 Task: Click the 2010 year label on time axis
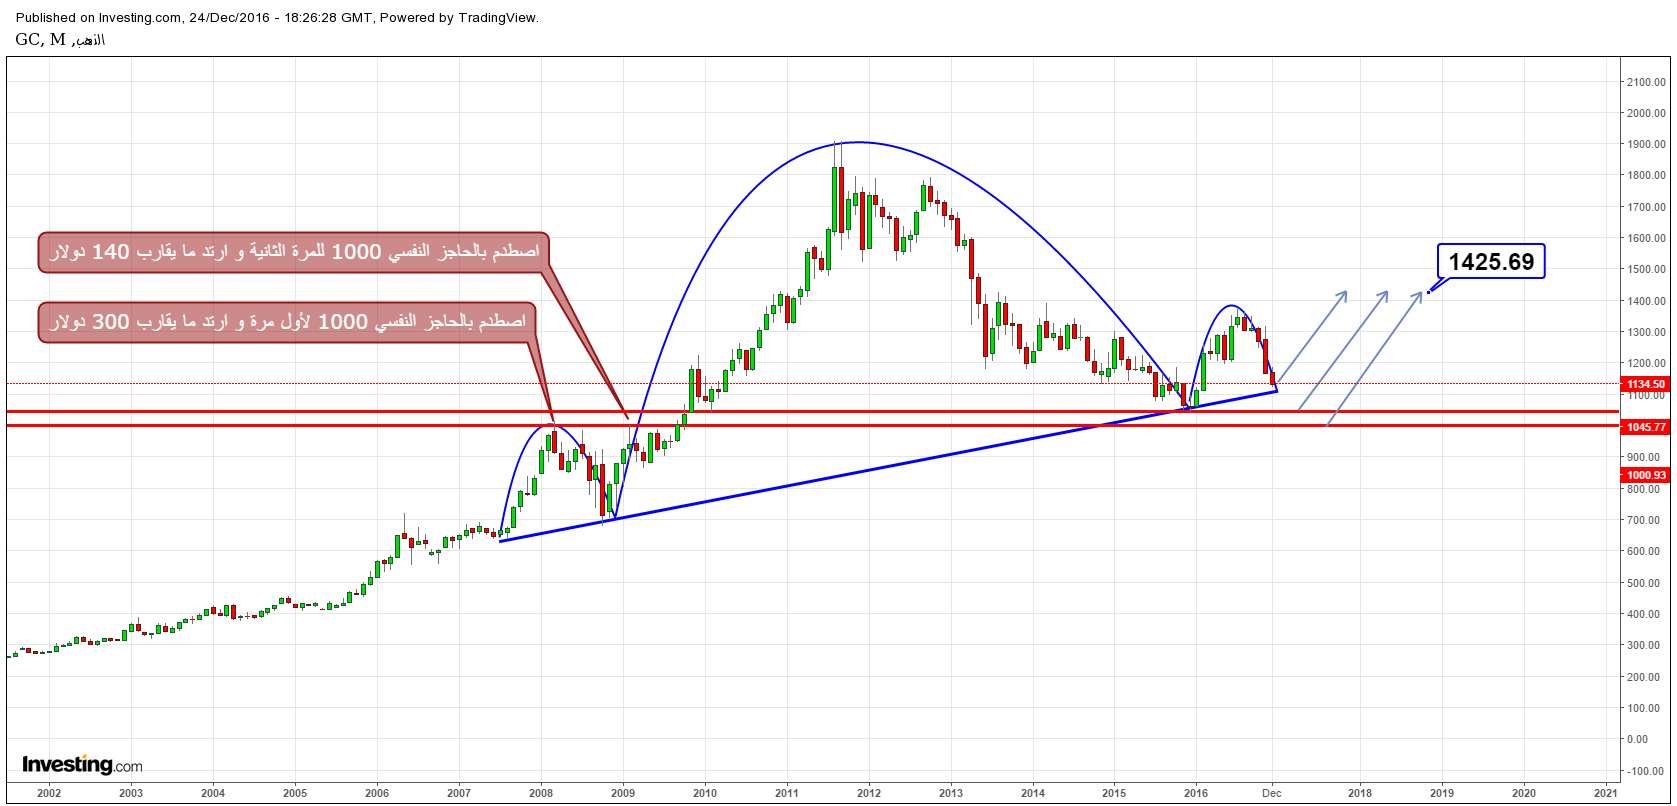[705, 792]
